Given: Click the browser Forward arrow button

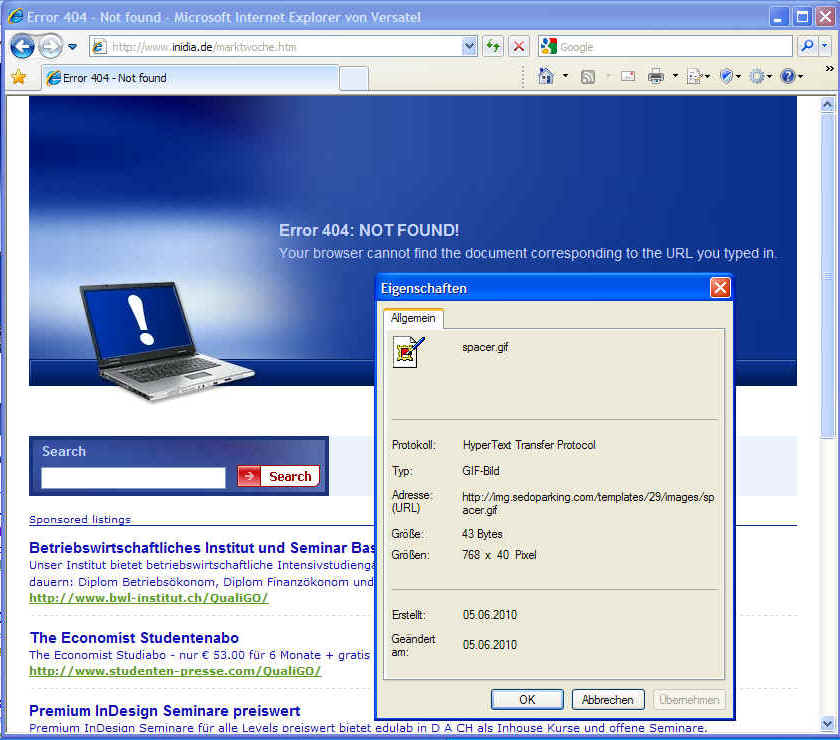Looking at the screenshot, I should point(50,47).
